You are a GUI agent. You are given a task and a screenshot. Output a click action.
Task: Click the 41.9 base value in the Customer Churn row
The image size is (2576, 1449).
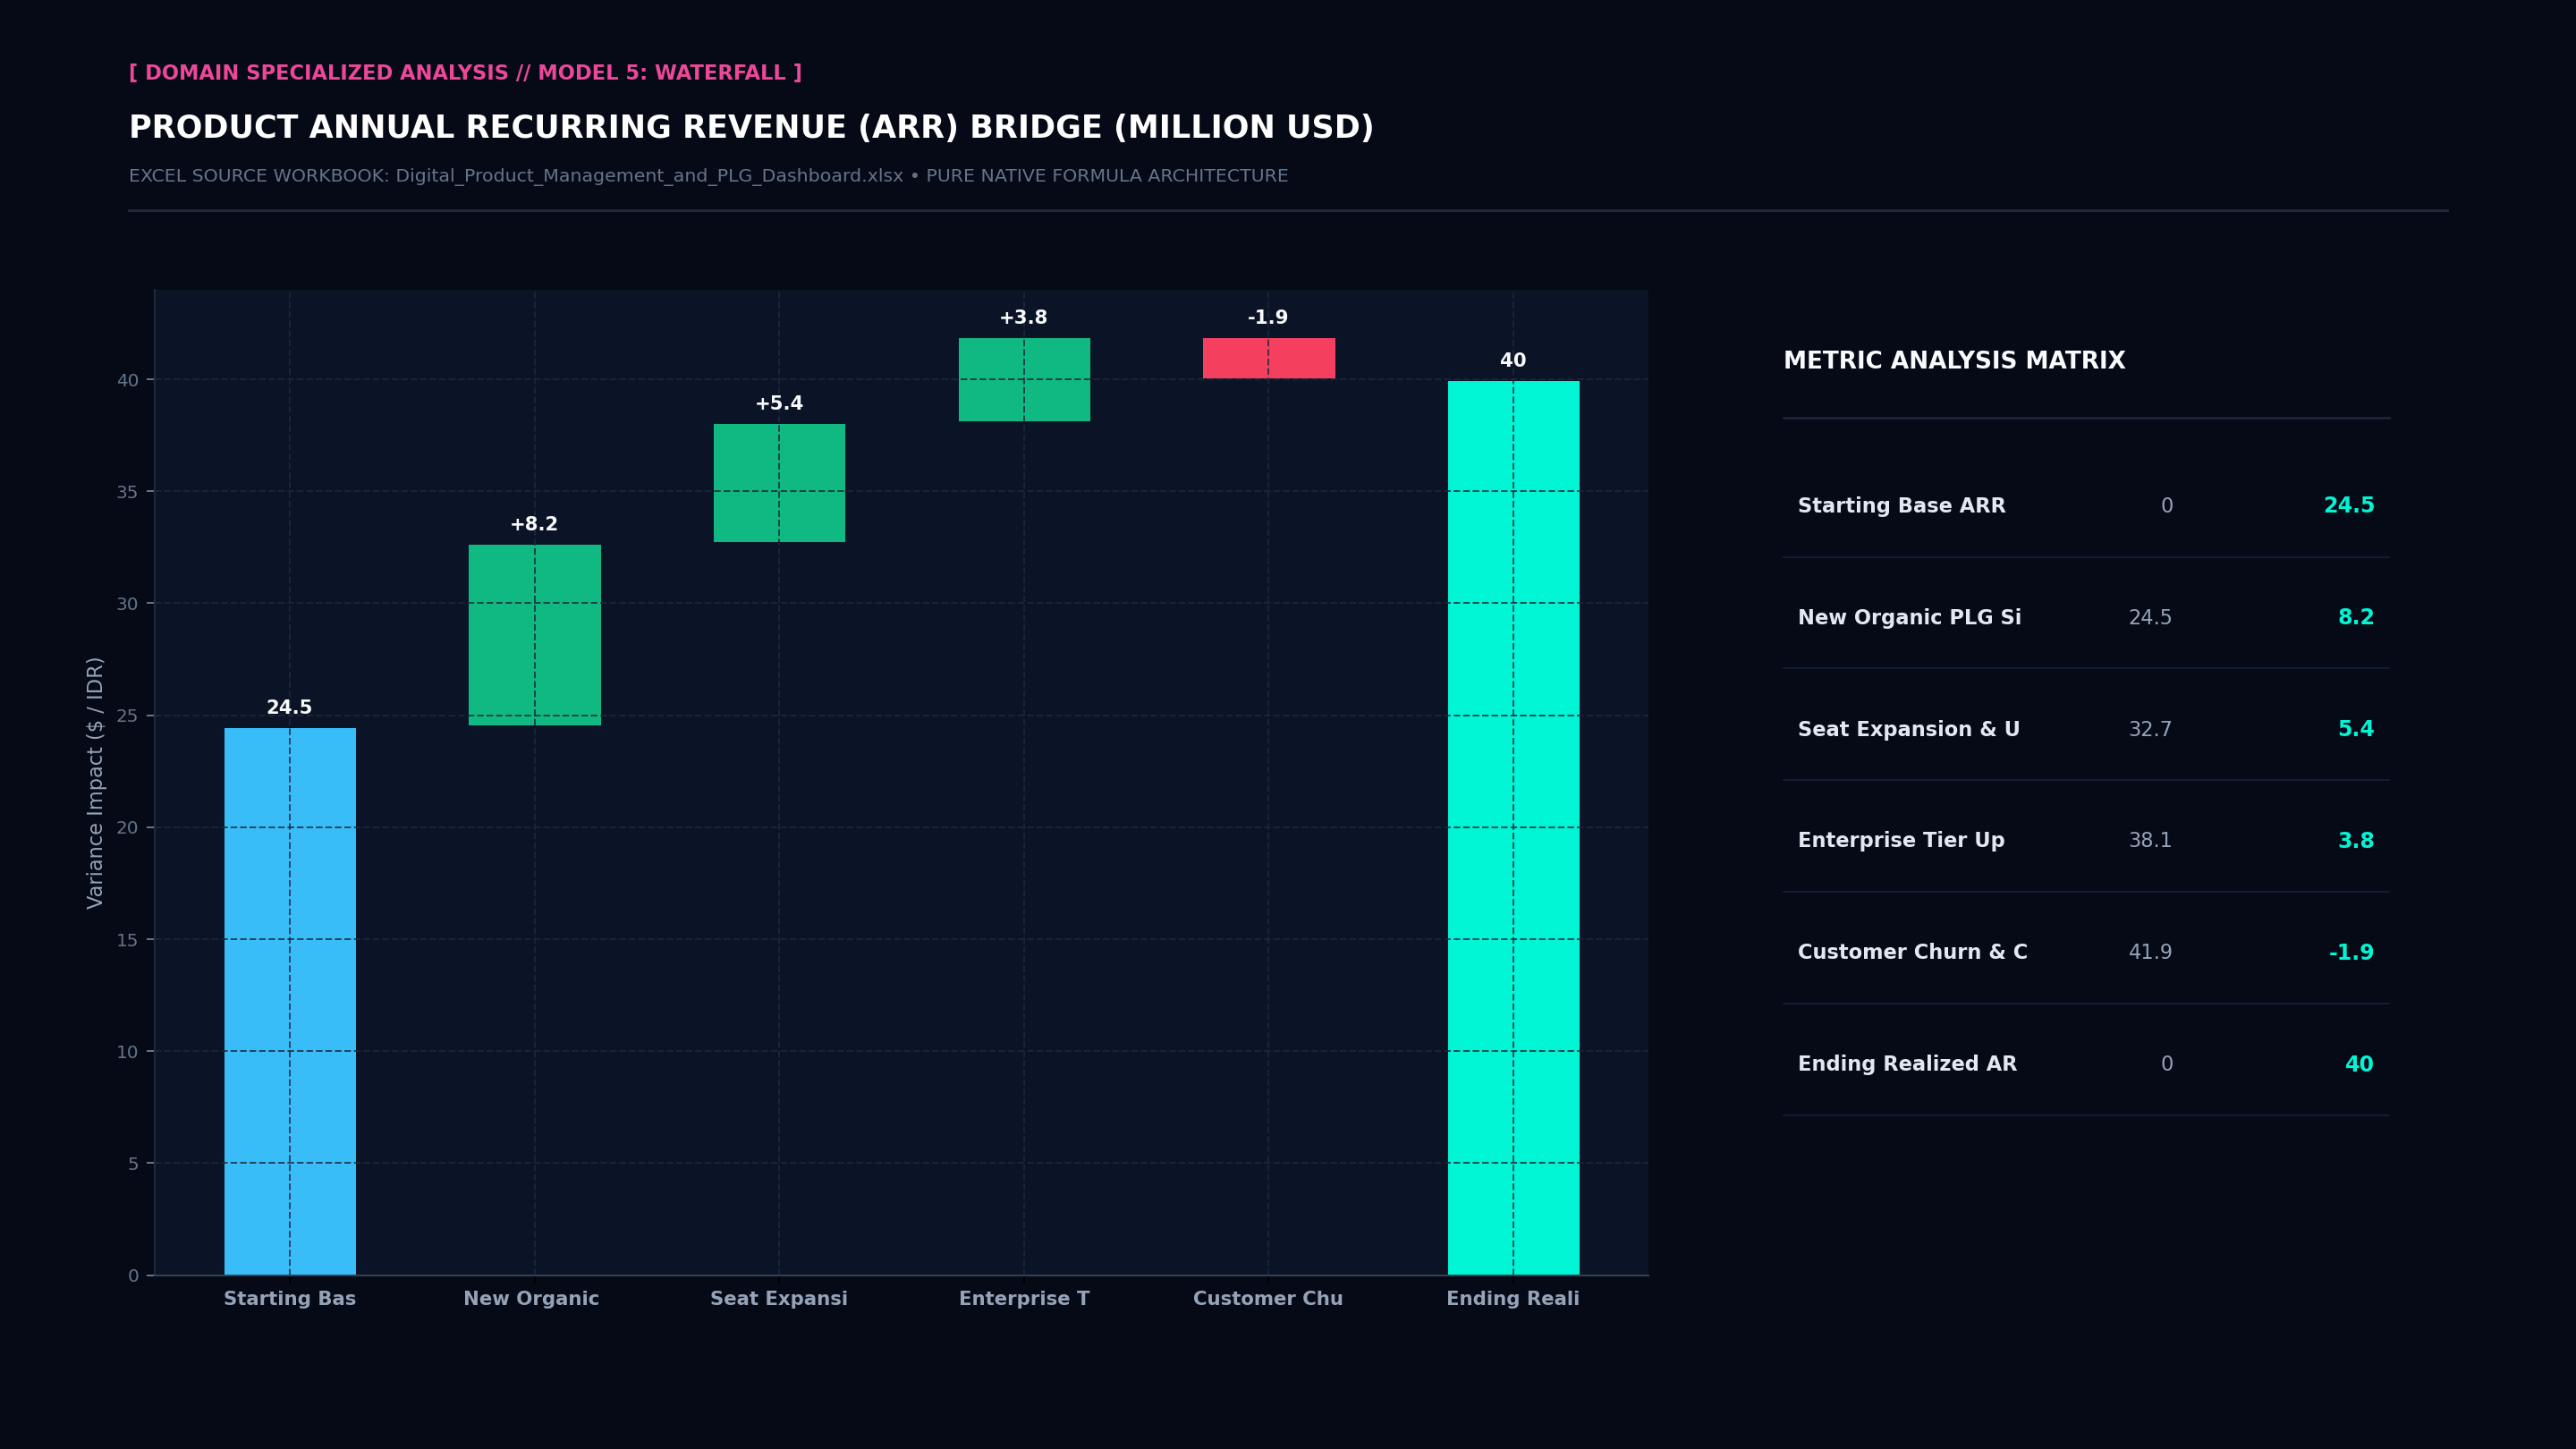pos(2150,952)
